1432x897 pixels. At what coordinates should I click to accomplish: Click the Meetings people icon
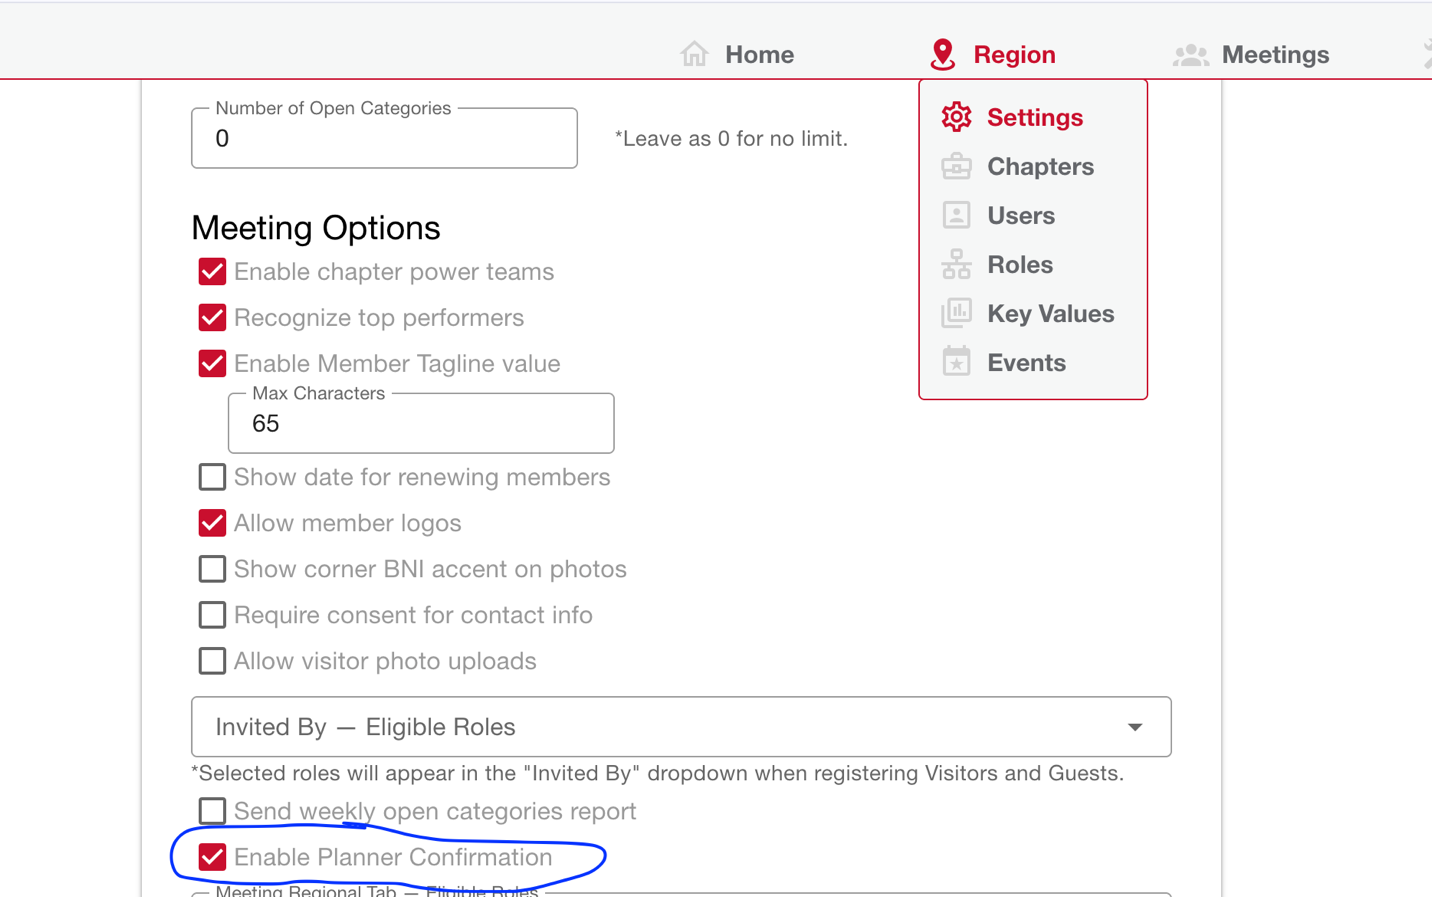tap(1191, 55)
